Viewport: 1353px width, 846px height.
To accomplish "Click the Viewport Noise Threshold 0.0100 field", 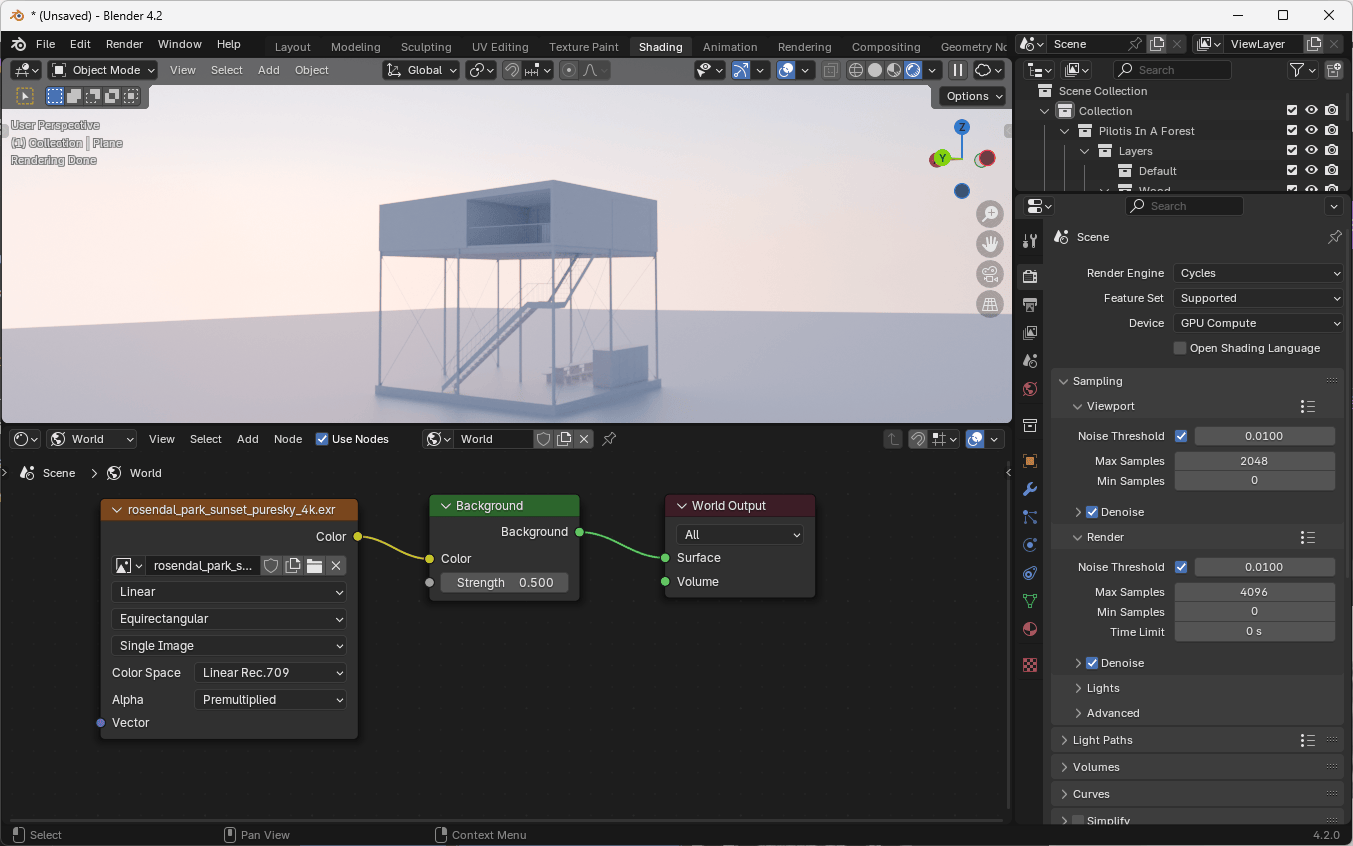I will pyautogui.click(x=1264, y=436).
